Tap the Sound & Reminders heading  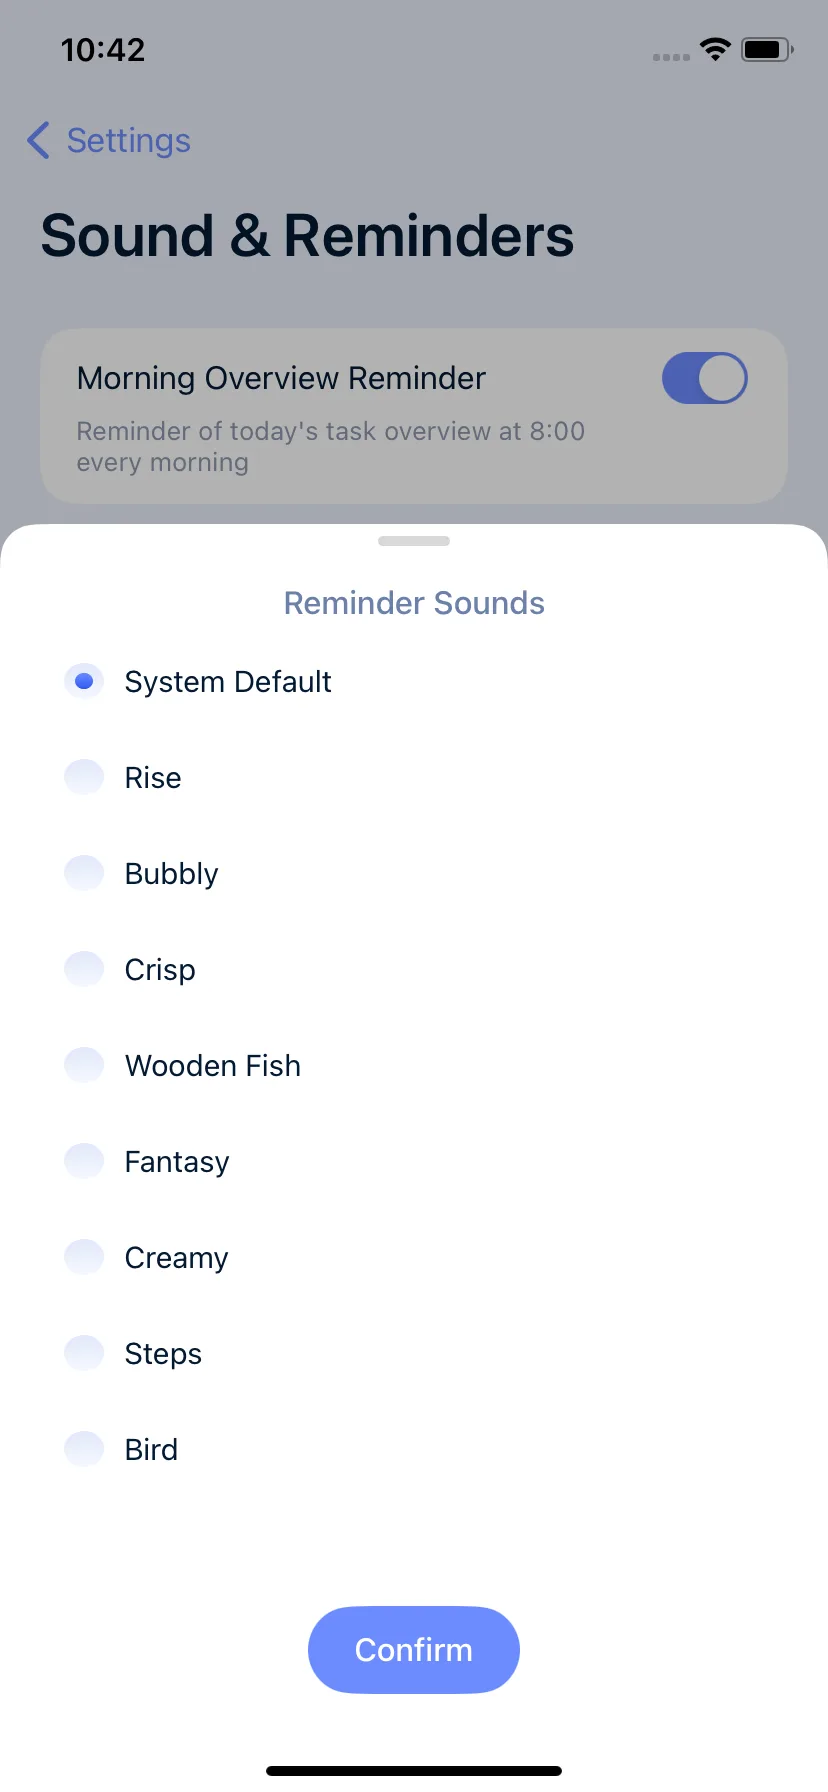pos(307,236)
